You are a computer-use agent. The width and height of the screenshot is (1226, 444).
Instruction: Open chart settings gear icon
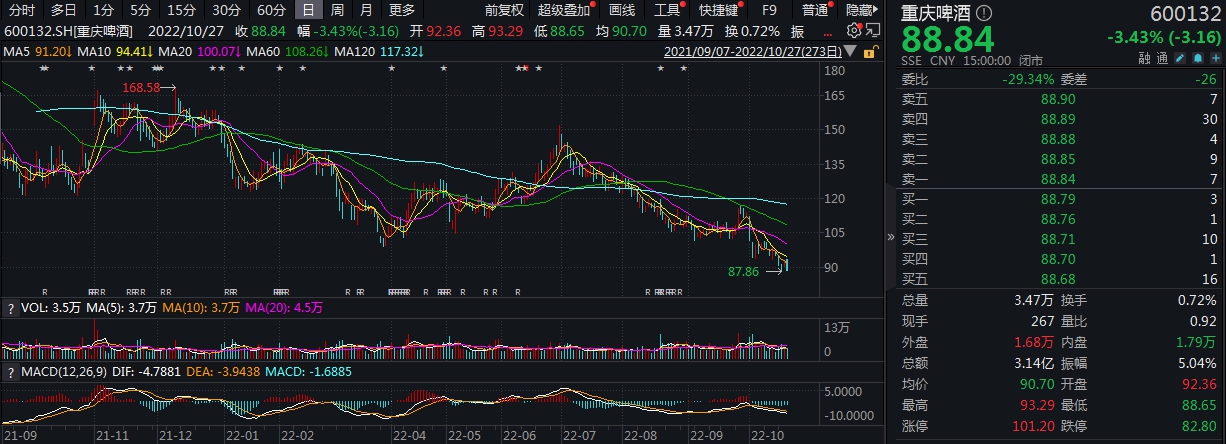(x=854, y=30)
